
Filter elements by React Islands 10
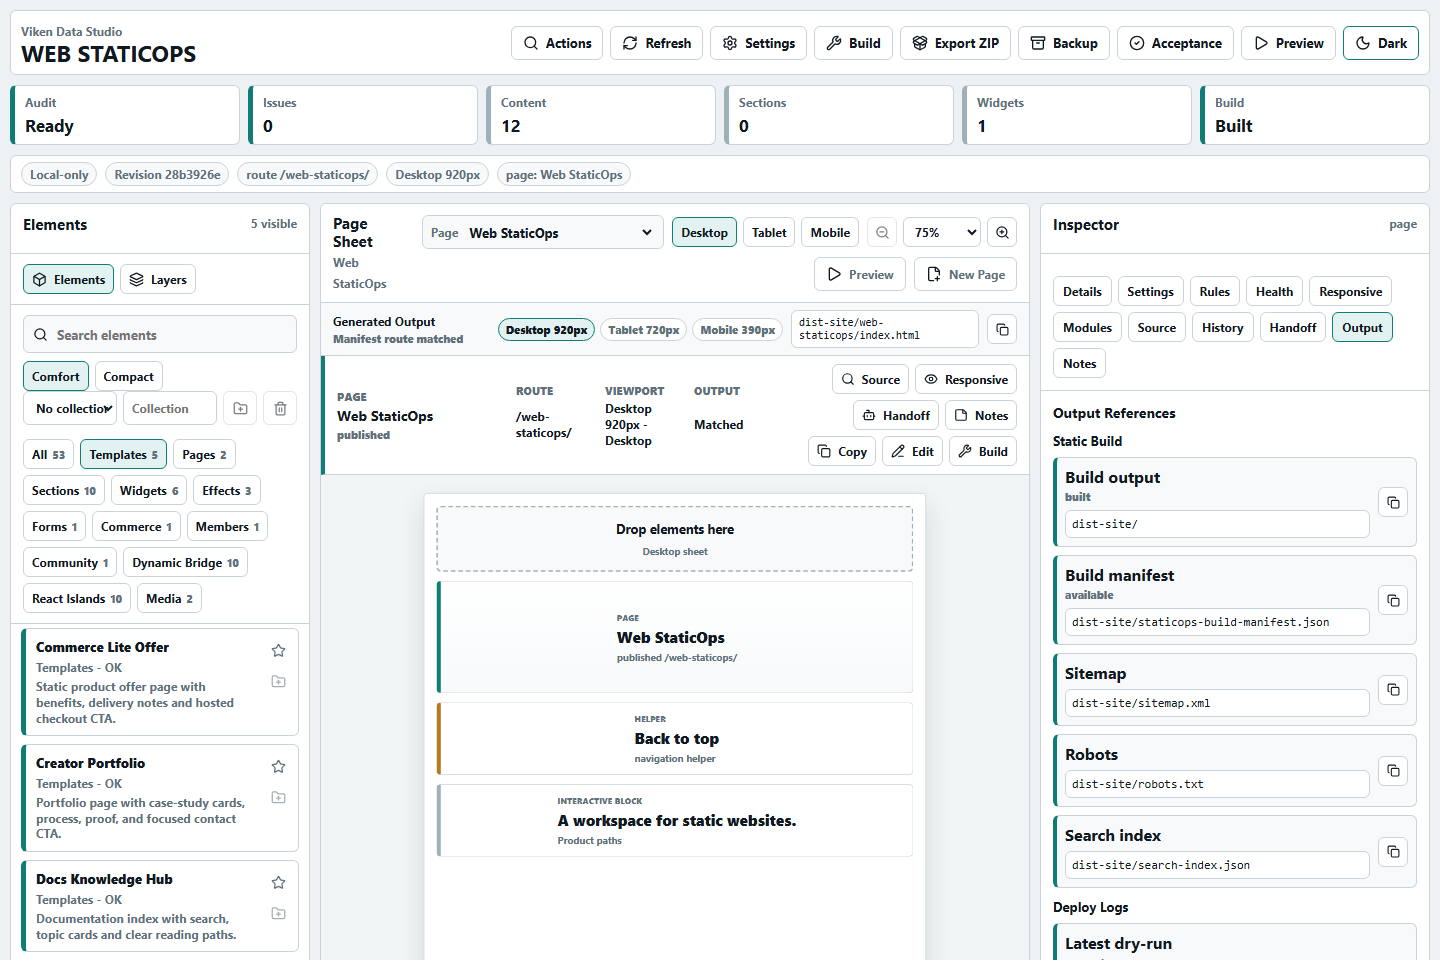coord(77,599)
